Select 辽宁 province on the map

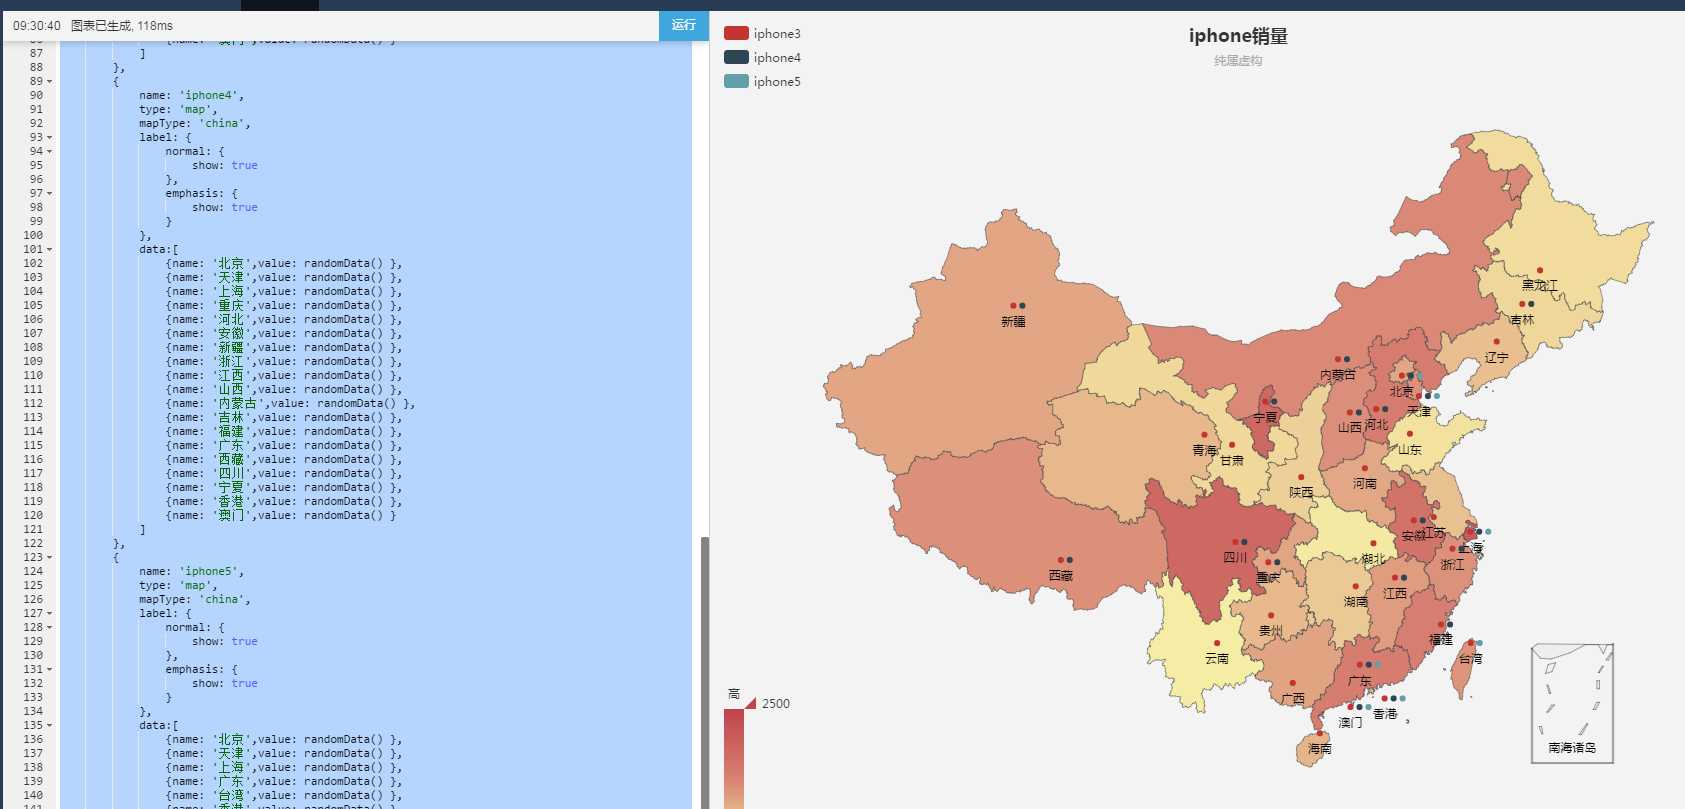tap(1485, 358)
